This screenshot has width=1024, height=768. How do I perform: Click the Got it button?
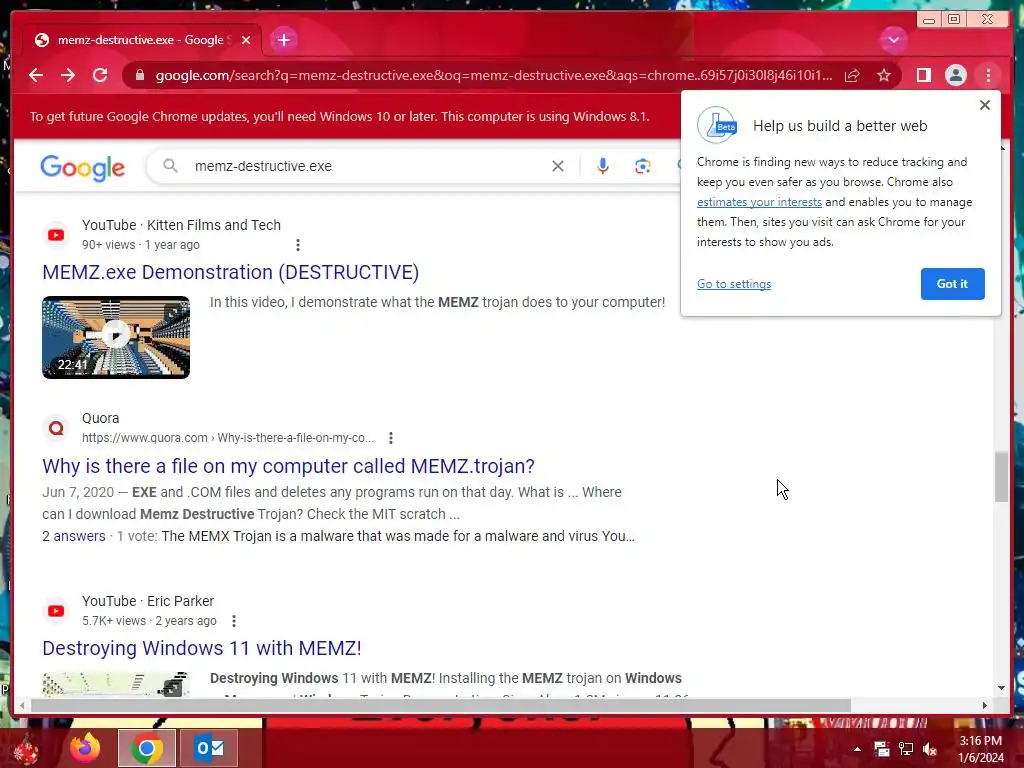[952, 284]
